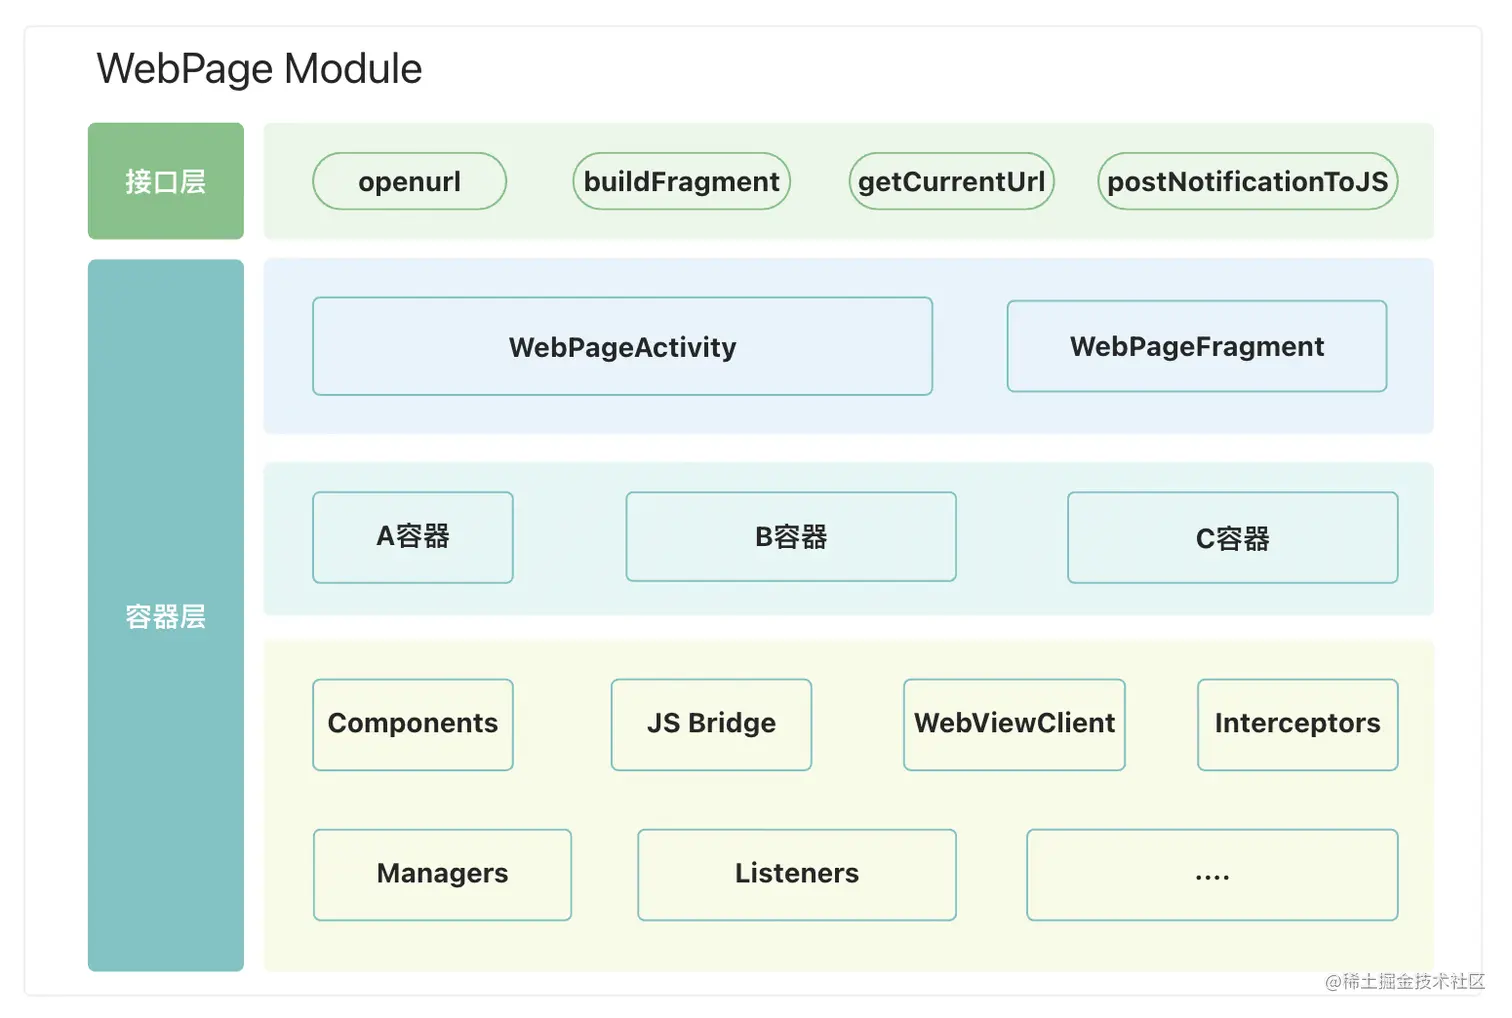Click the JS Bridge box

pyautogui.click(x=711, y=724)
